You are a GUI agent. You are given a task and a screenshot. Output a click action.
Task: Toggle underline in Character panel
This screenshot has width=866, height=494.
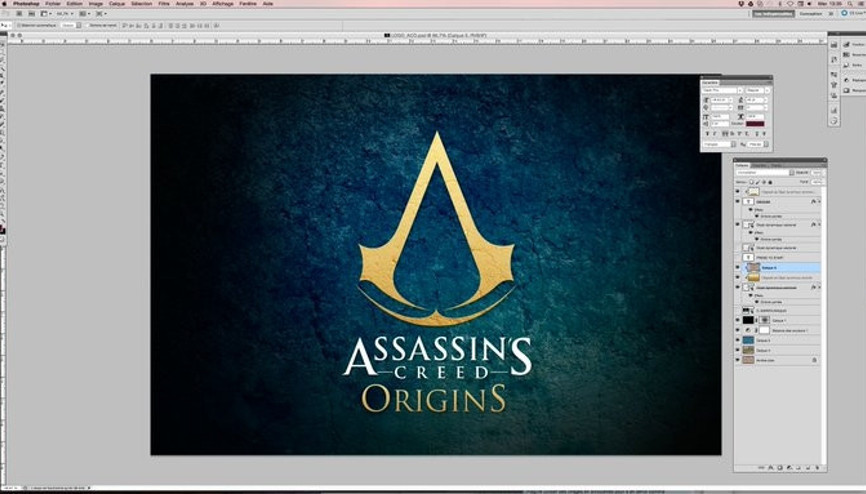click(x=757, y=134)
